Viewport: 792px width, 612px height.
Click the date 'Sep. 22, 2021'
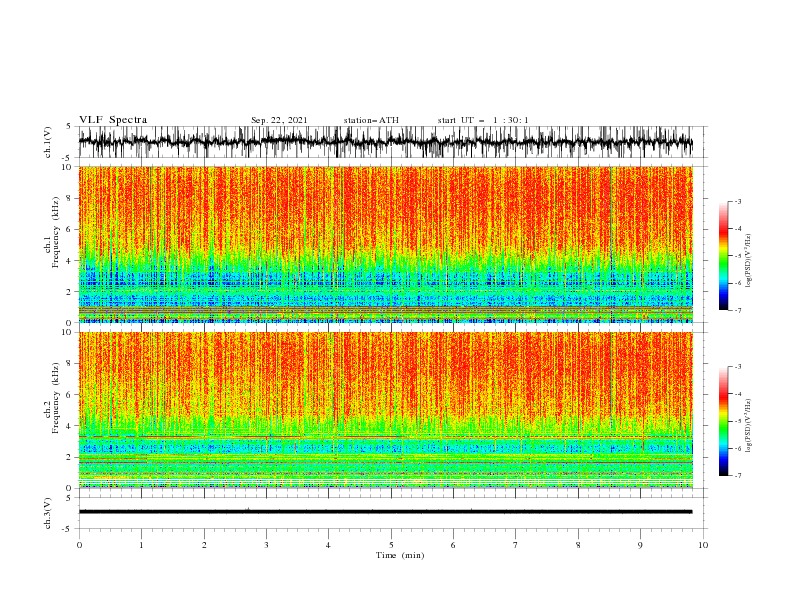tap(279, 120)
